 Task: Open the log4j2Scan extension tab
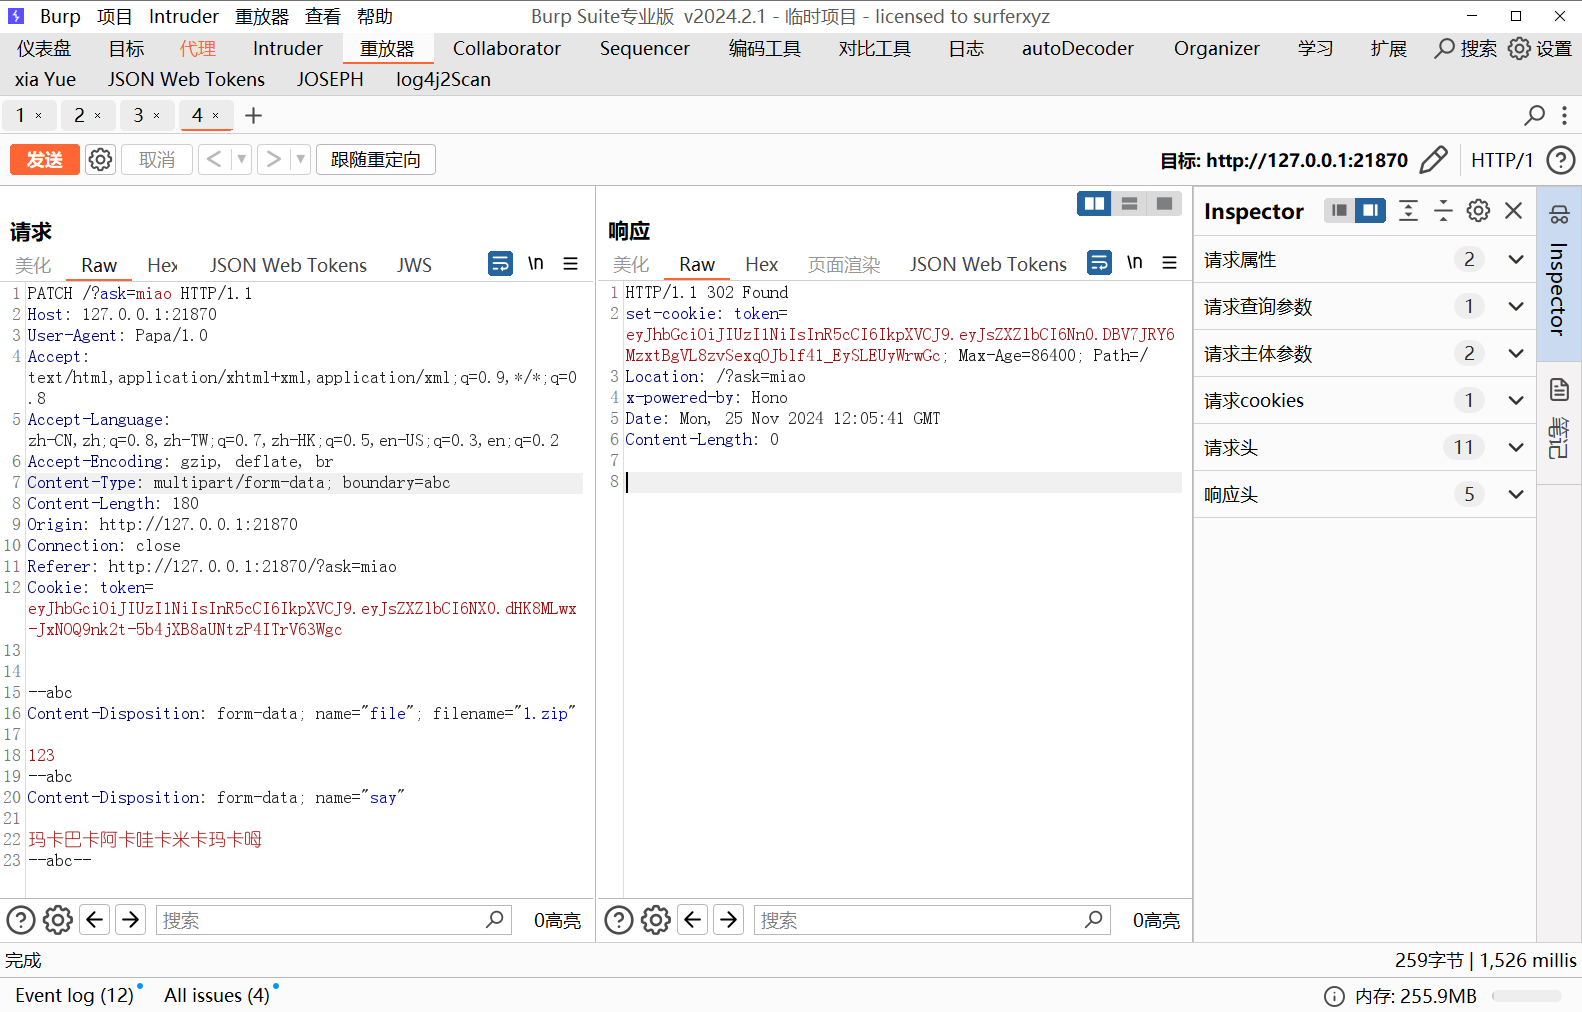443,79
